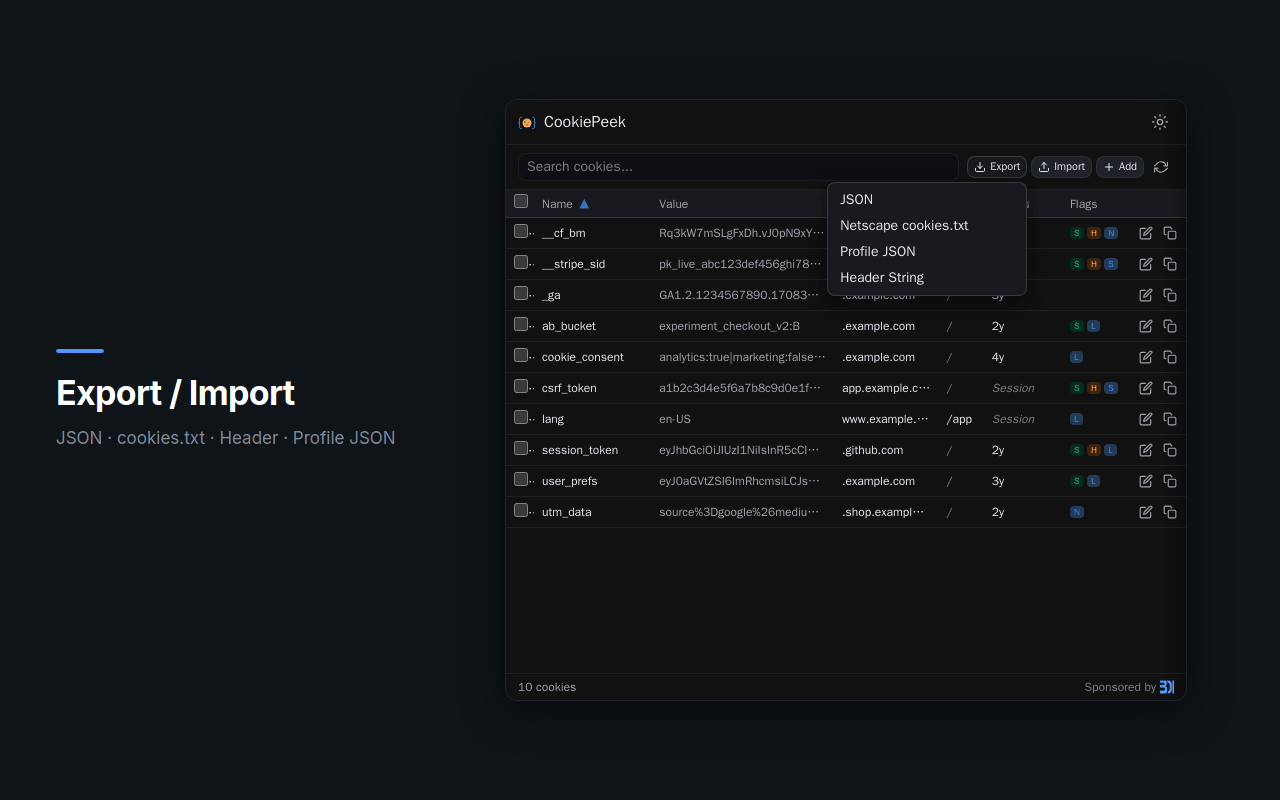Viewport: 1280px width, 800px height.
Task: Refresh the cookie list
Action: coord(1161,167)
